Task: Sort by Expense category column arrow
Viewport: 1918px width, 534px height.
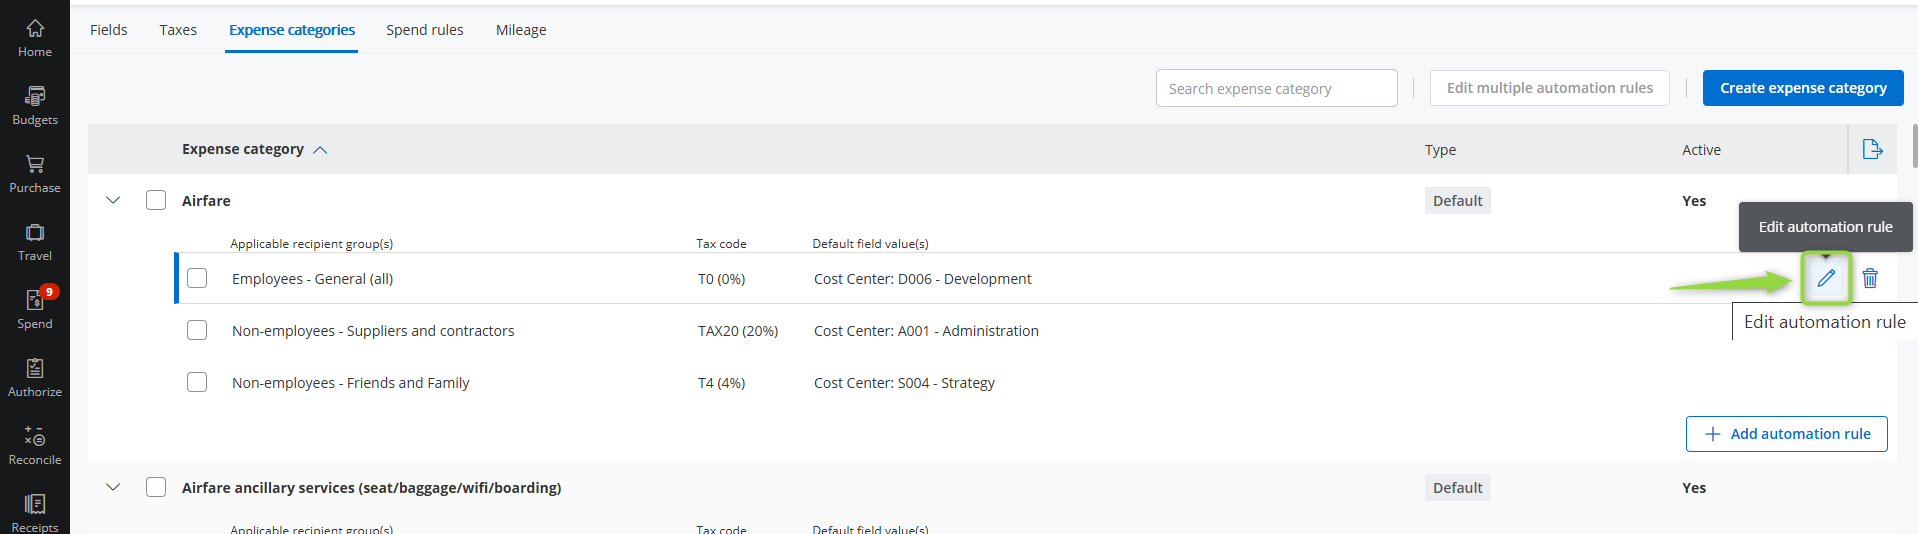Action: (320, 150)
